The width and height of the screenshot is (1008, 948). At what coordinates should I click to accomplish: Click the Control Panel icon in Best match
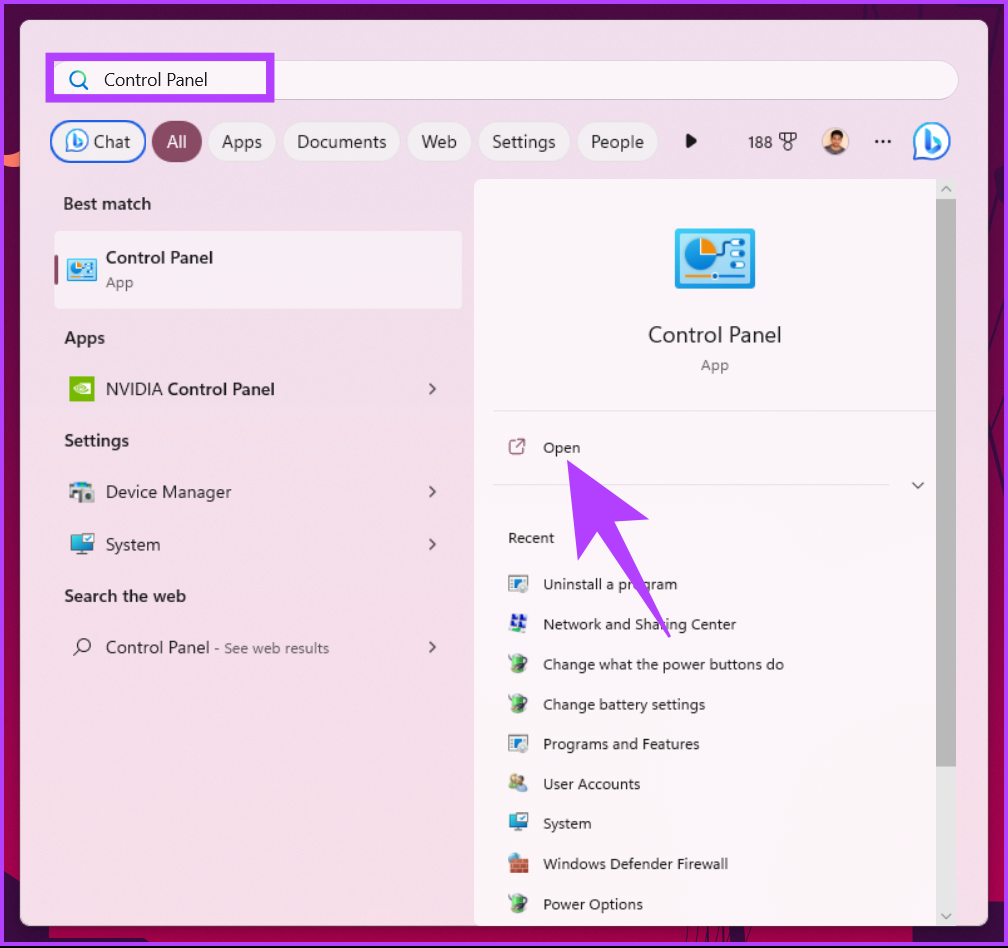82,270
